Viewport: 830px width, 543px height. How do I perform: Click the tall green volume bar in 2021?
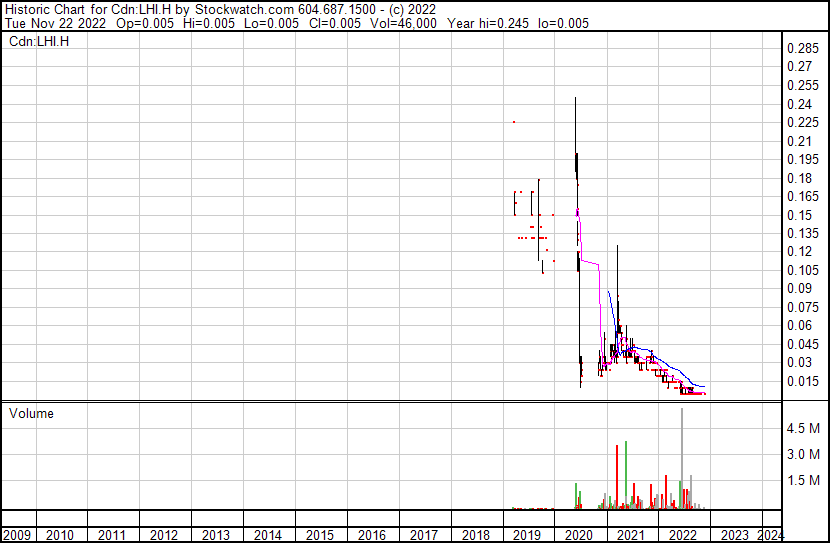point(626,475)
